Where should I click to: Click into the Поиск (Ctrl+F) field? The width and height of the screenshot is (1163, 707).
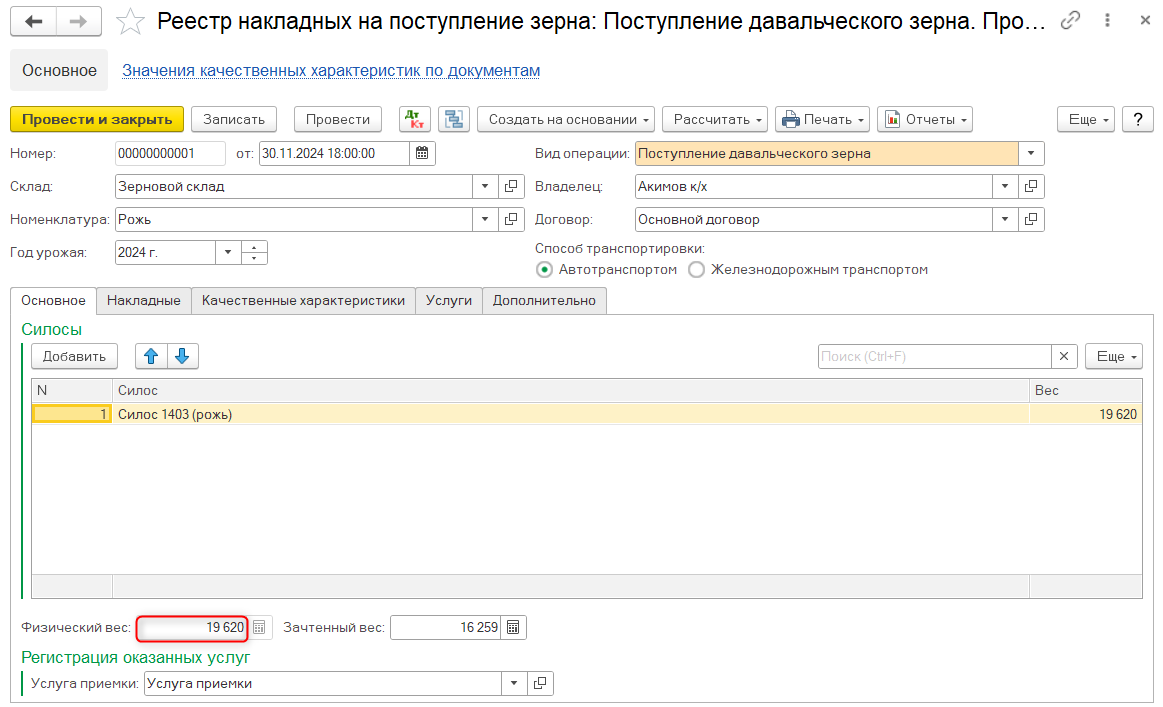pos(935,356)
